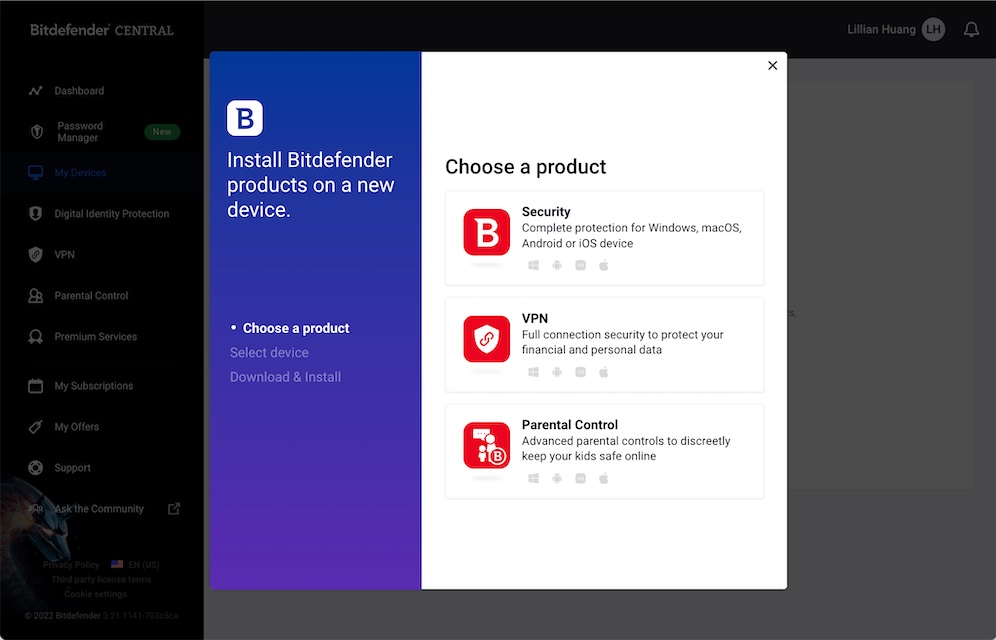Click iOS icon under Security
Image resolution: width=996 pixels, height=640 pixels.
click(581, 265)
